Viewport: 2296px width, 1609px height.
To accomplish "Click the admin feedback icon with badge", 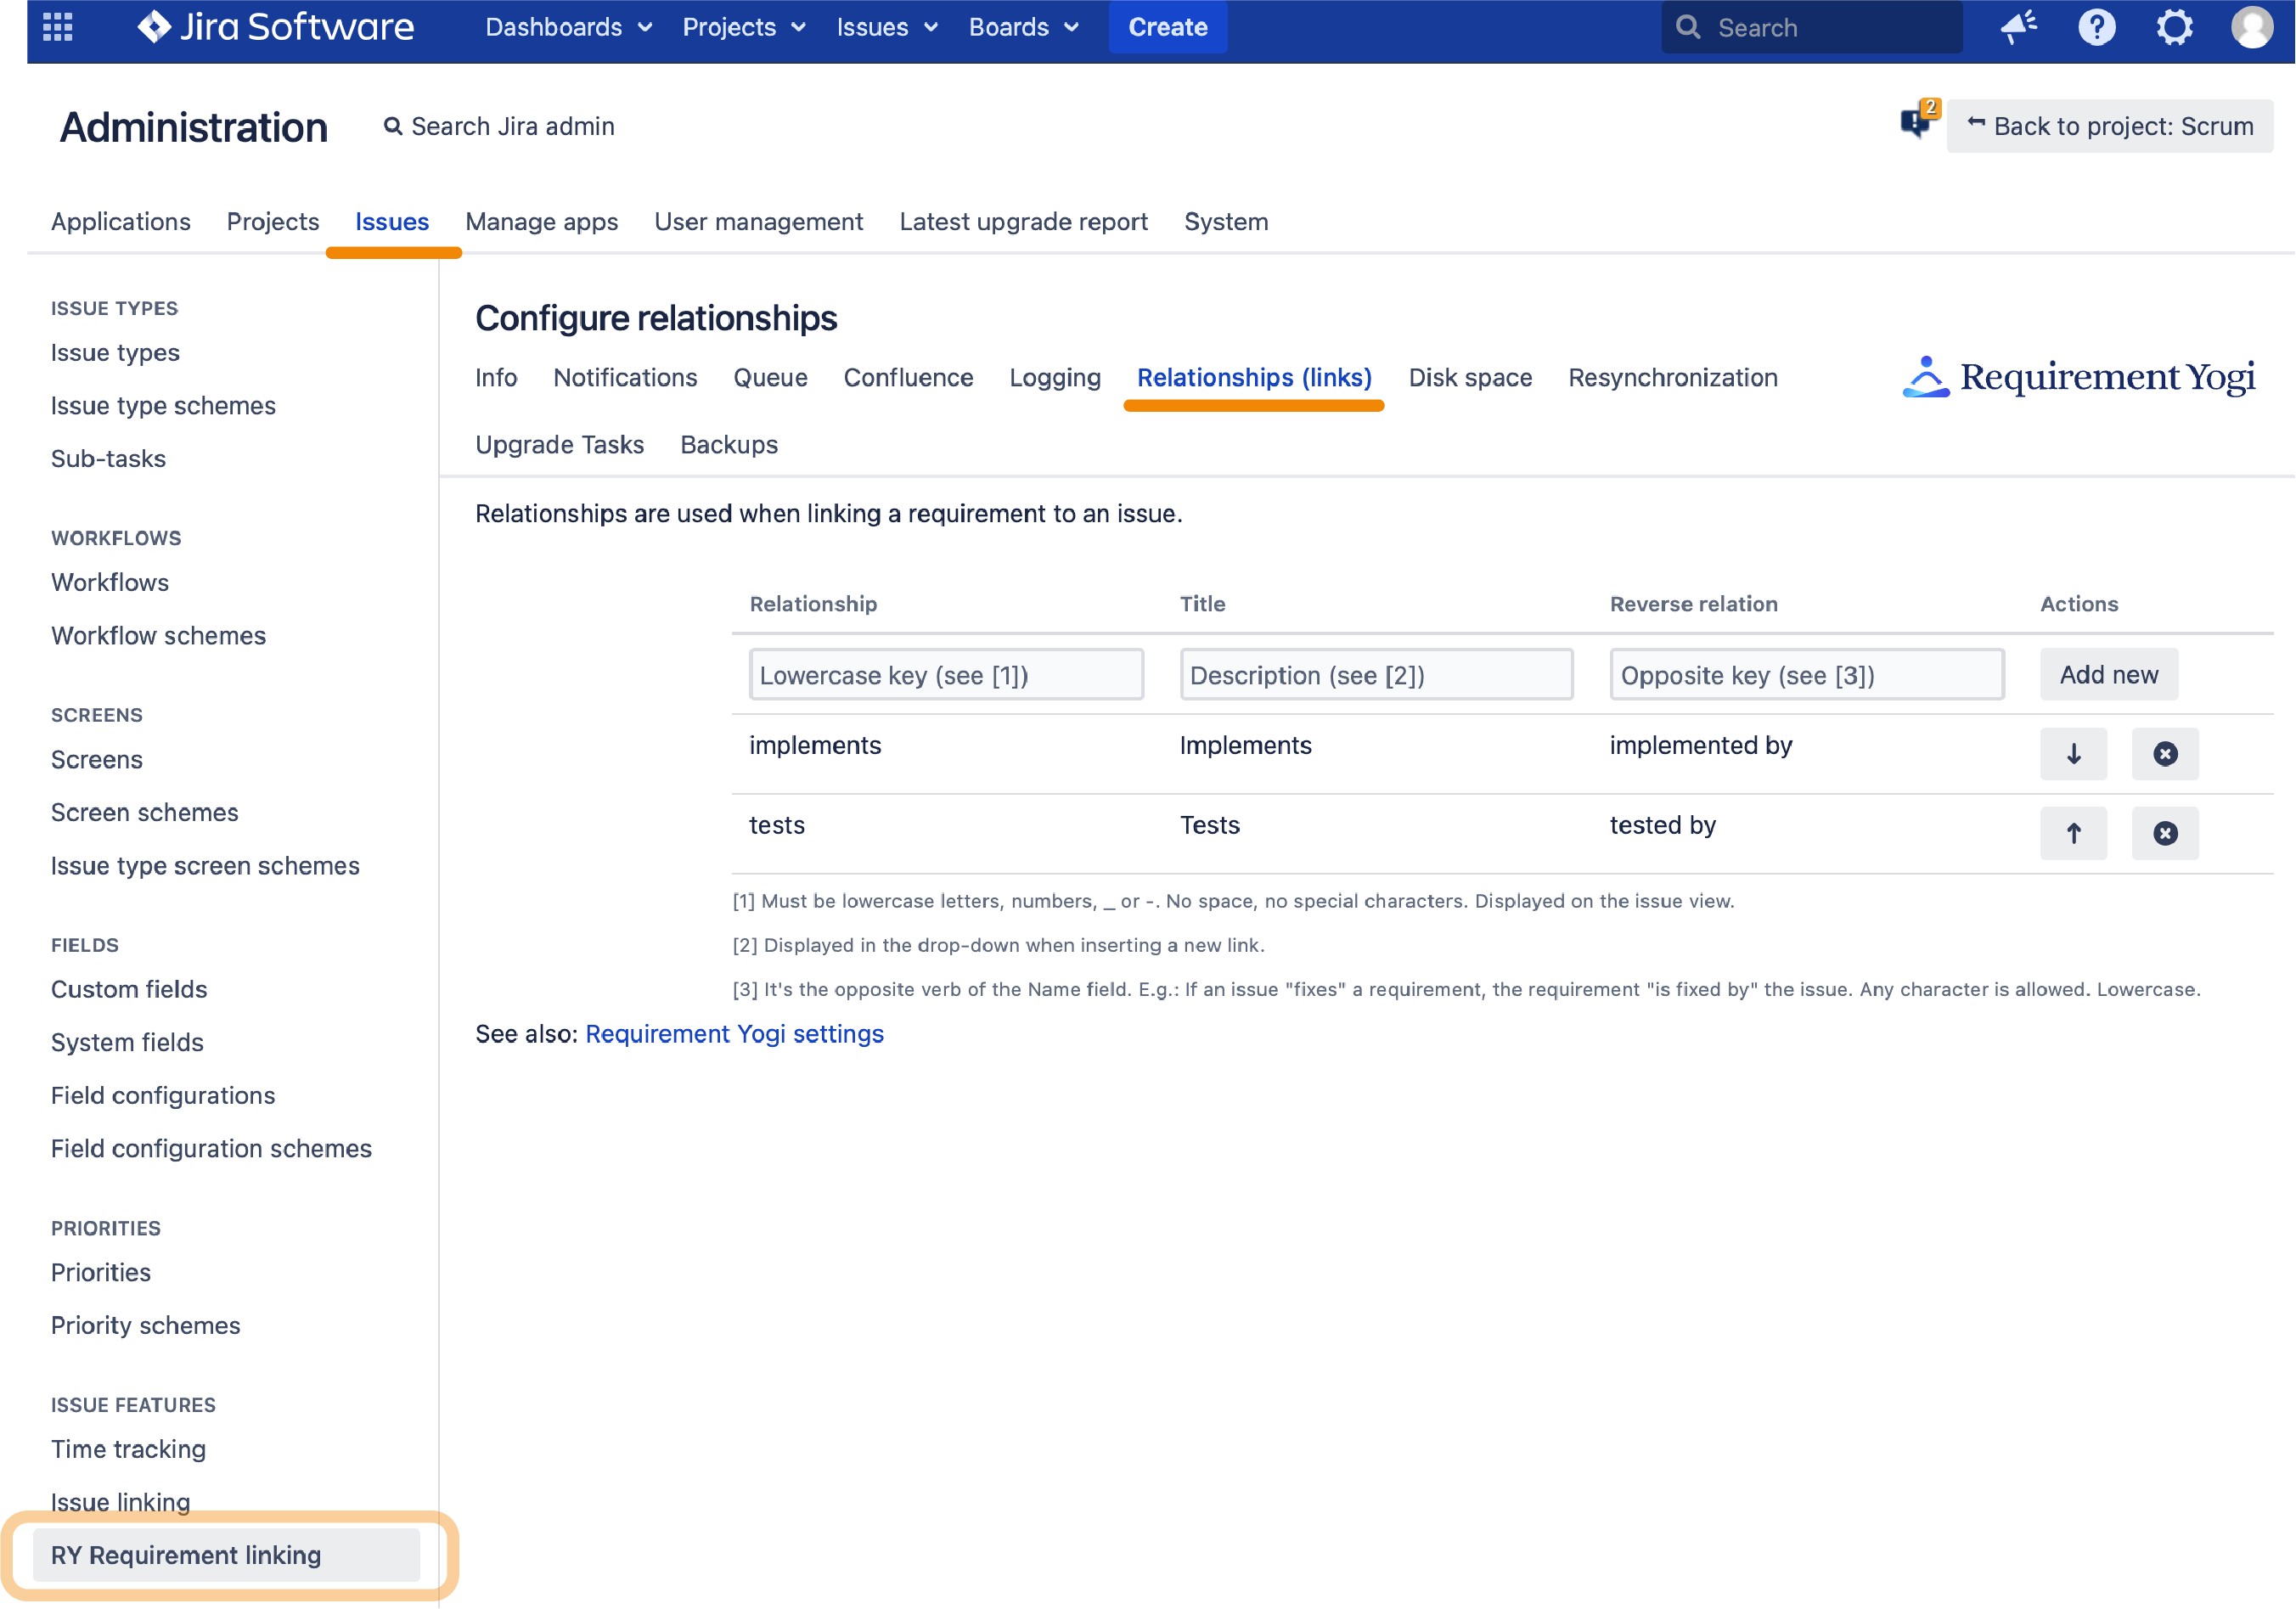I will pyautogui.click(x=1917, y=125).
